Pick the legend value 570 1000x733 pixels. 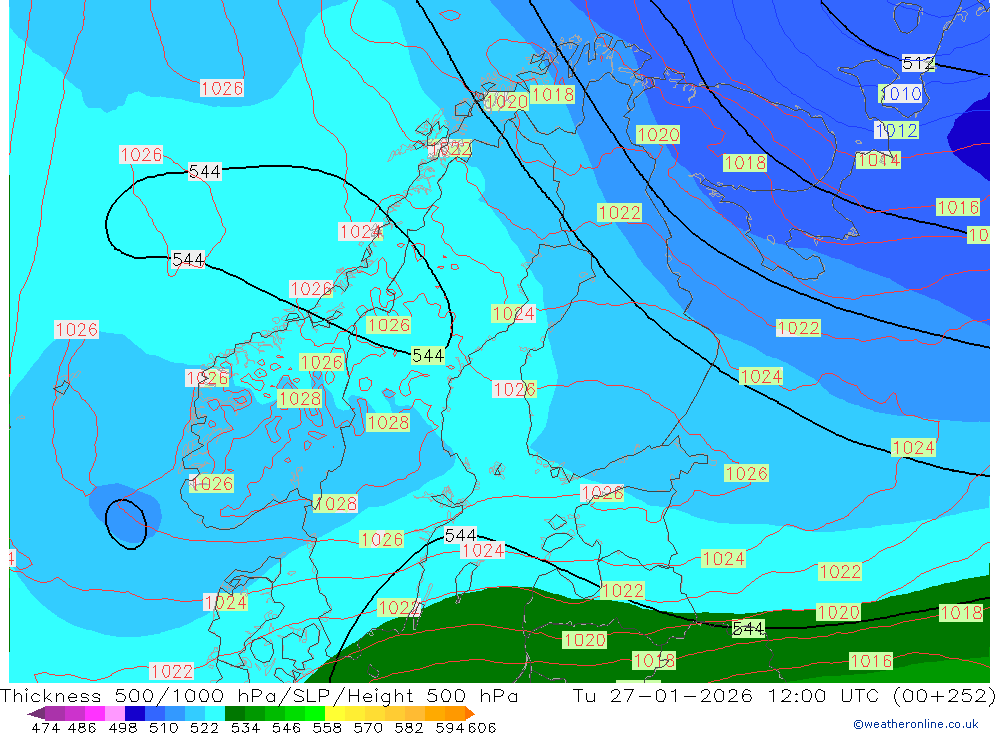point(368,727)
